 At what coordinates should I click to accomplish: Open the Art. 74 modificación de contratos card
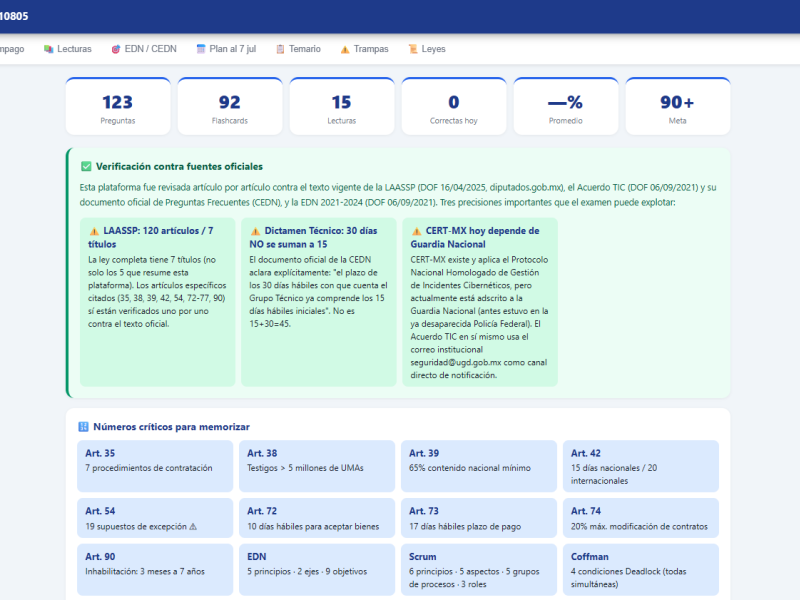pos(641,518)
